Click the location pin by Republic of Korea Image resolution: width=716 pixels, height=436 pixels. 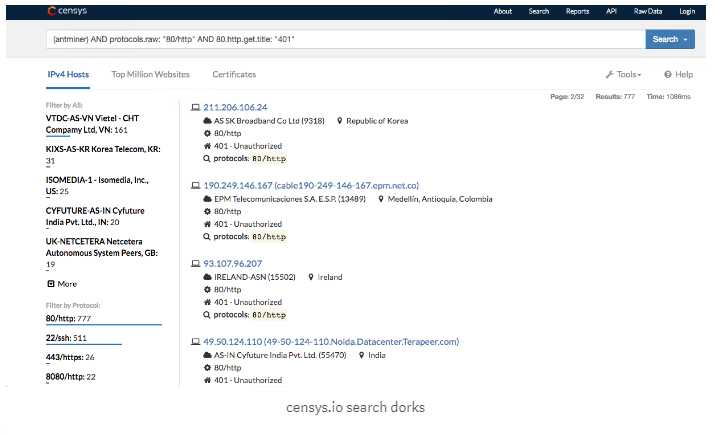pyautogui.click(x=339, y=121)
